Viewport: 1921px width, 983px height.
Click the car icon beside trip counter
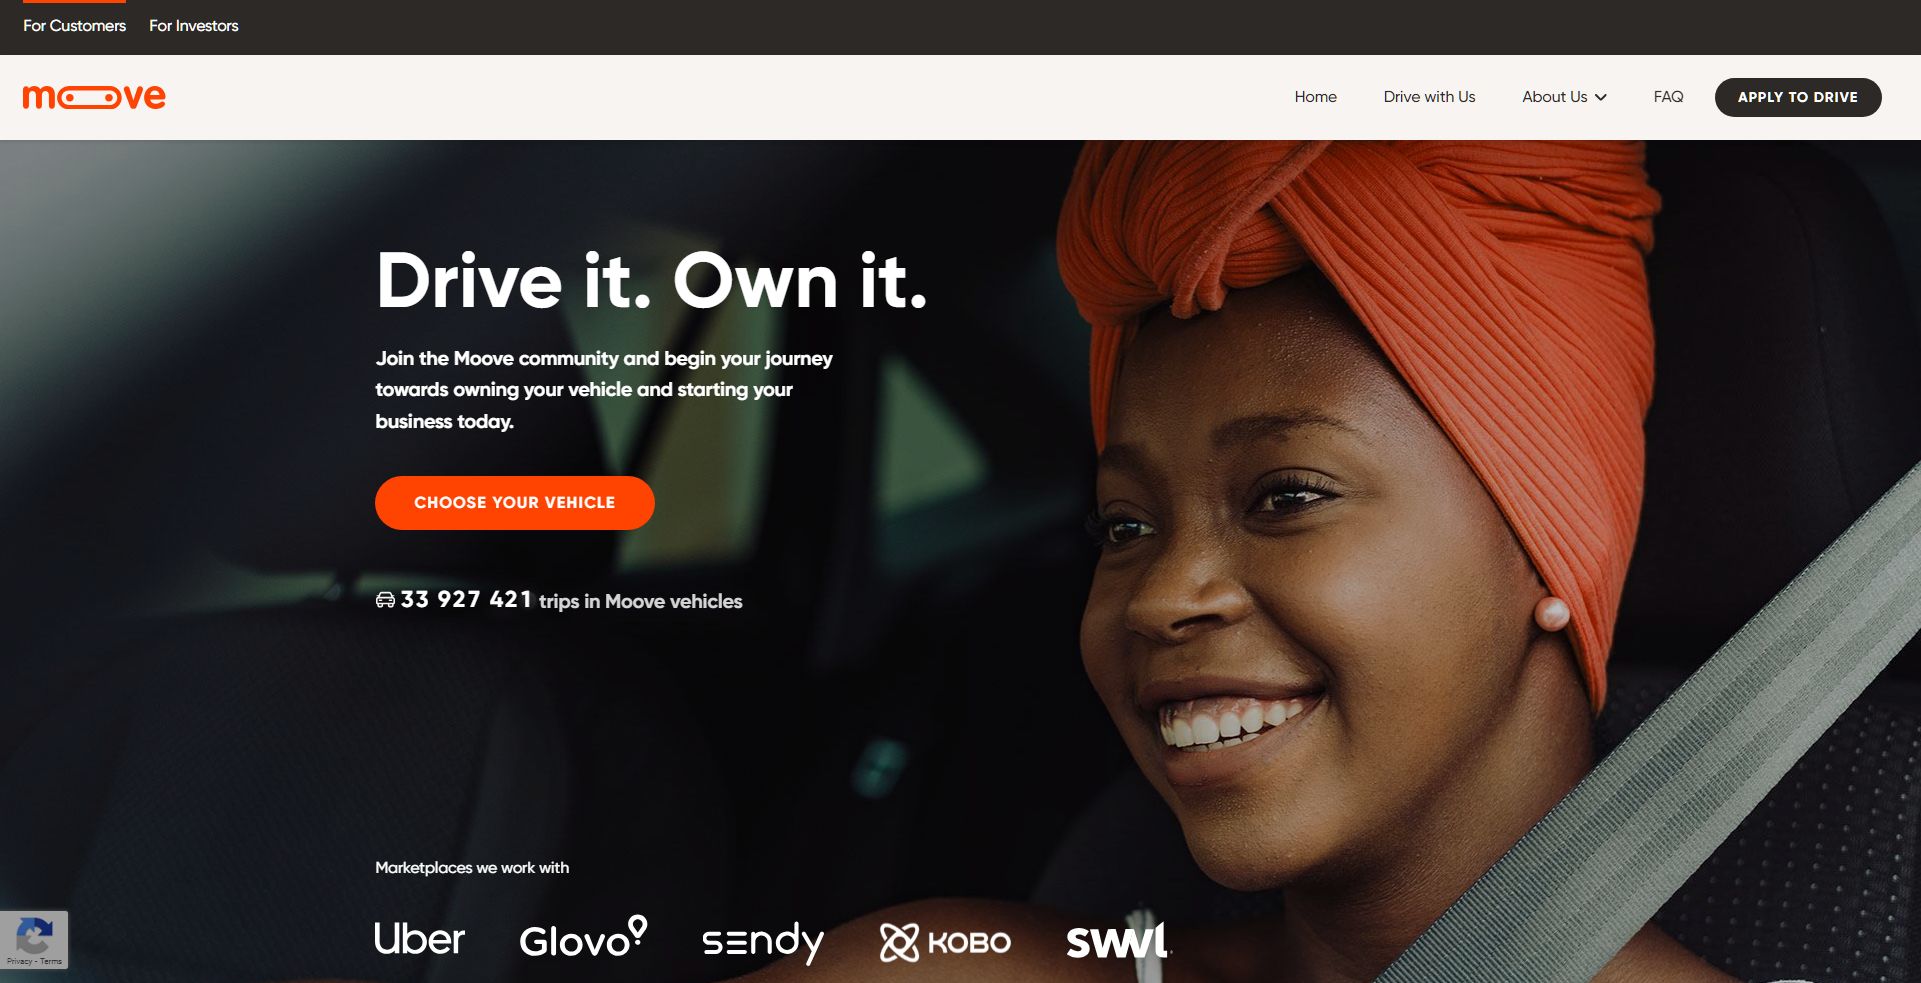[x=385, y=600]
